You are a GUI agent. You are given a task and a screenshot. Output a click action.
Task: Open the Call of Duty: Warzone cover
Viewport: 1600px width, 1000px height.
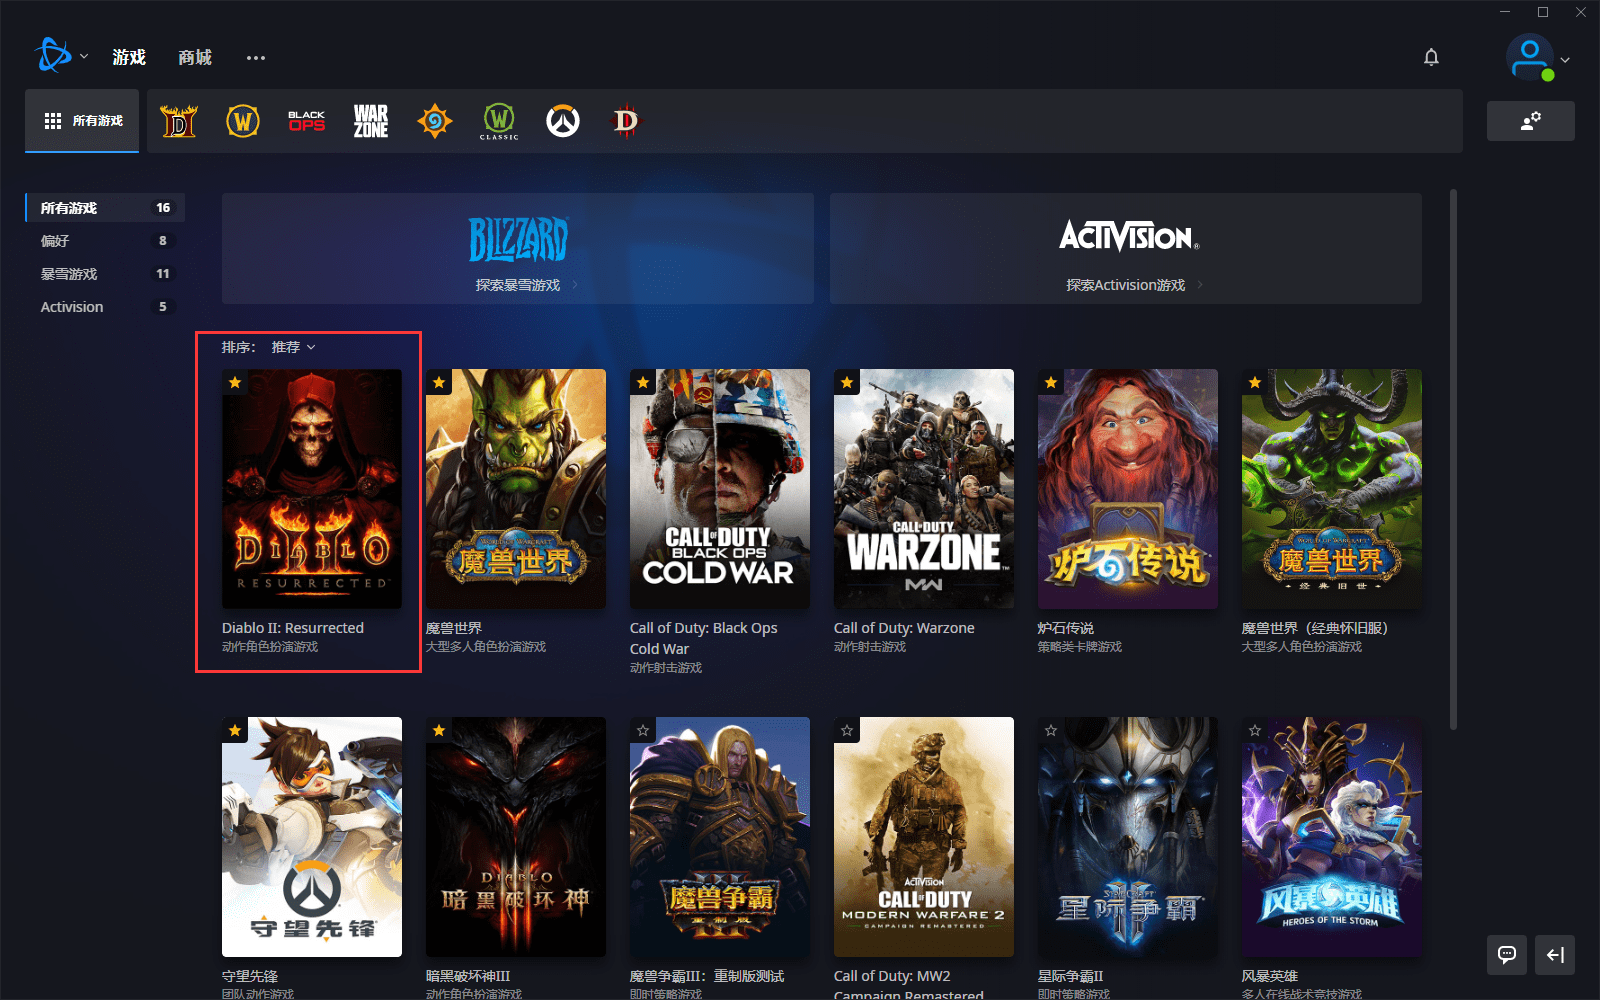coord(923,488)
